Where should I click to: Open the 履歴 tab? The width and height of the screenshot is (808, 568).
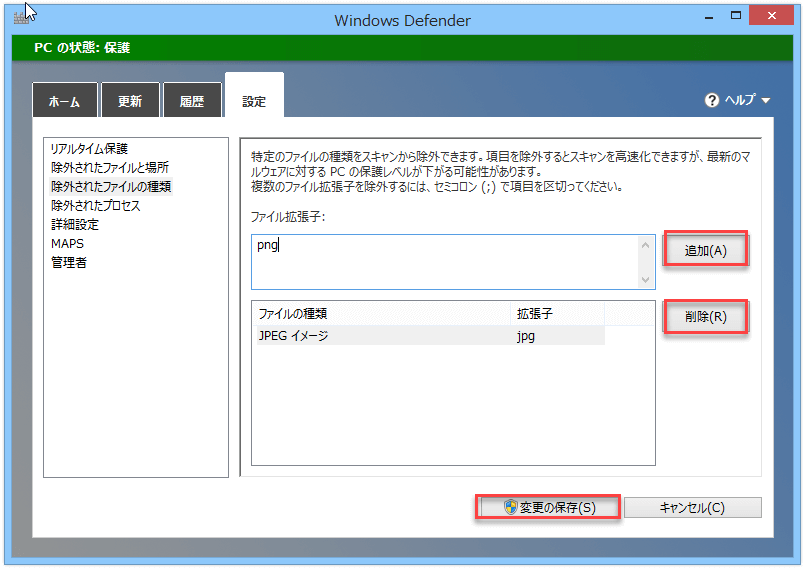[x=192, y=101]
